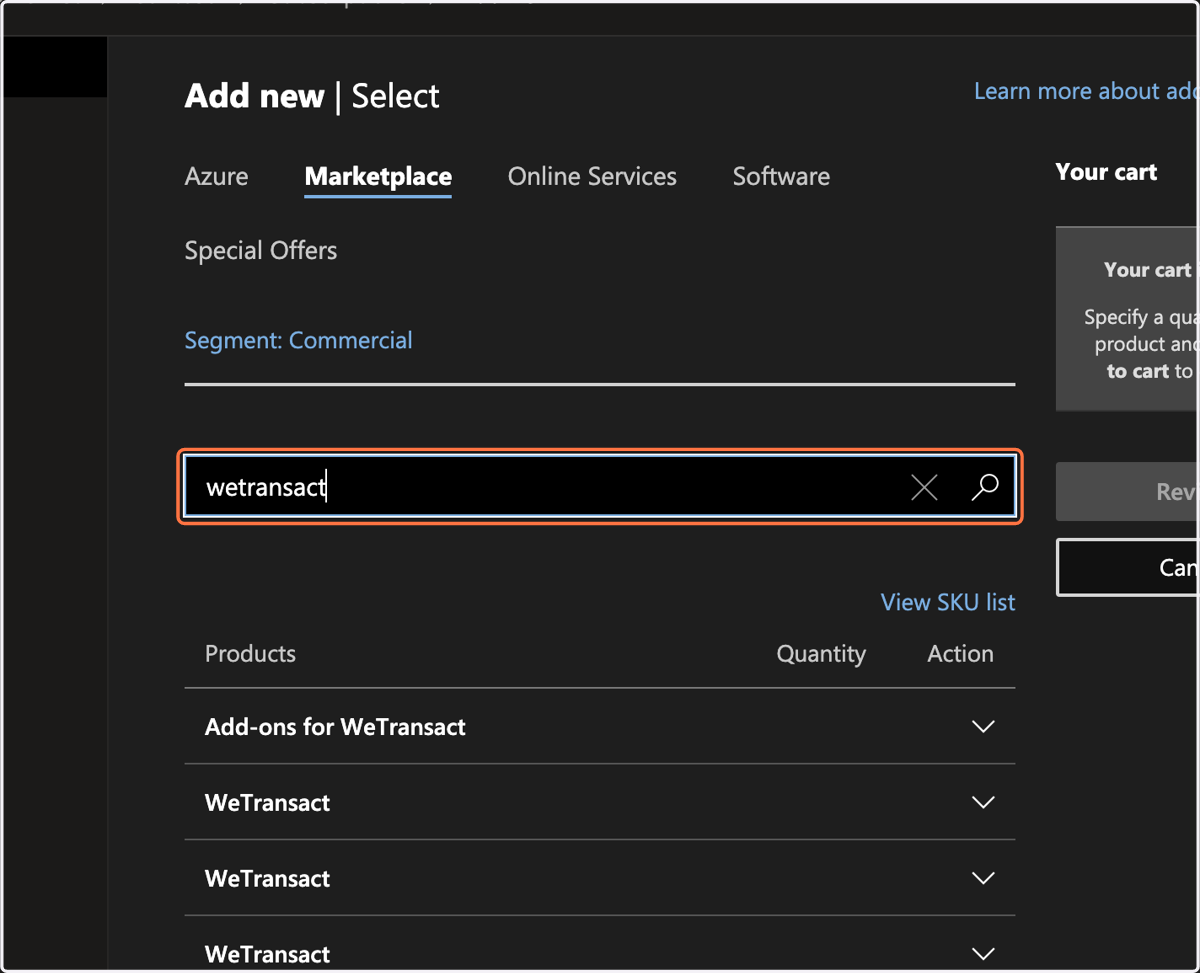
Task: Open the Learn more about add link
Action: (1086, 91)
